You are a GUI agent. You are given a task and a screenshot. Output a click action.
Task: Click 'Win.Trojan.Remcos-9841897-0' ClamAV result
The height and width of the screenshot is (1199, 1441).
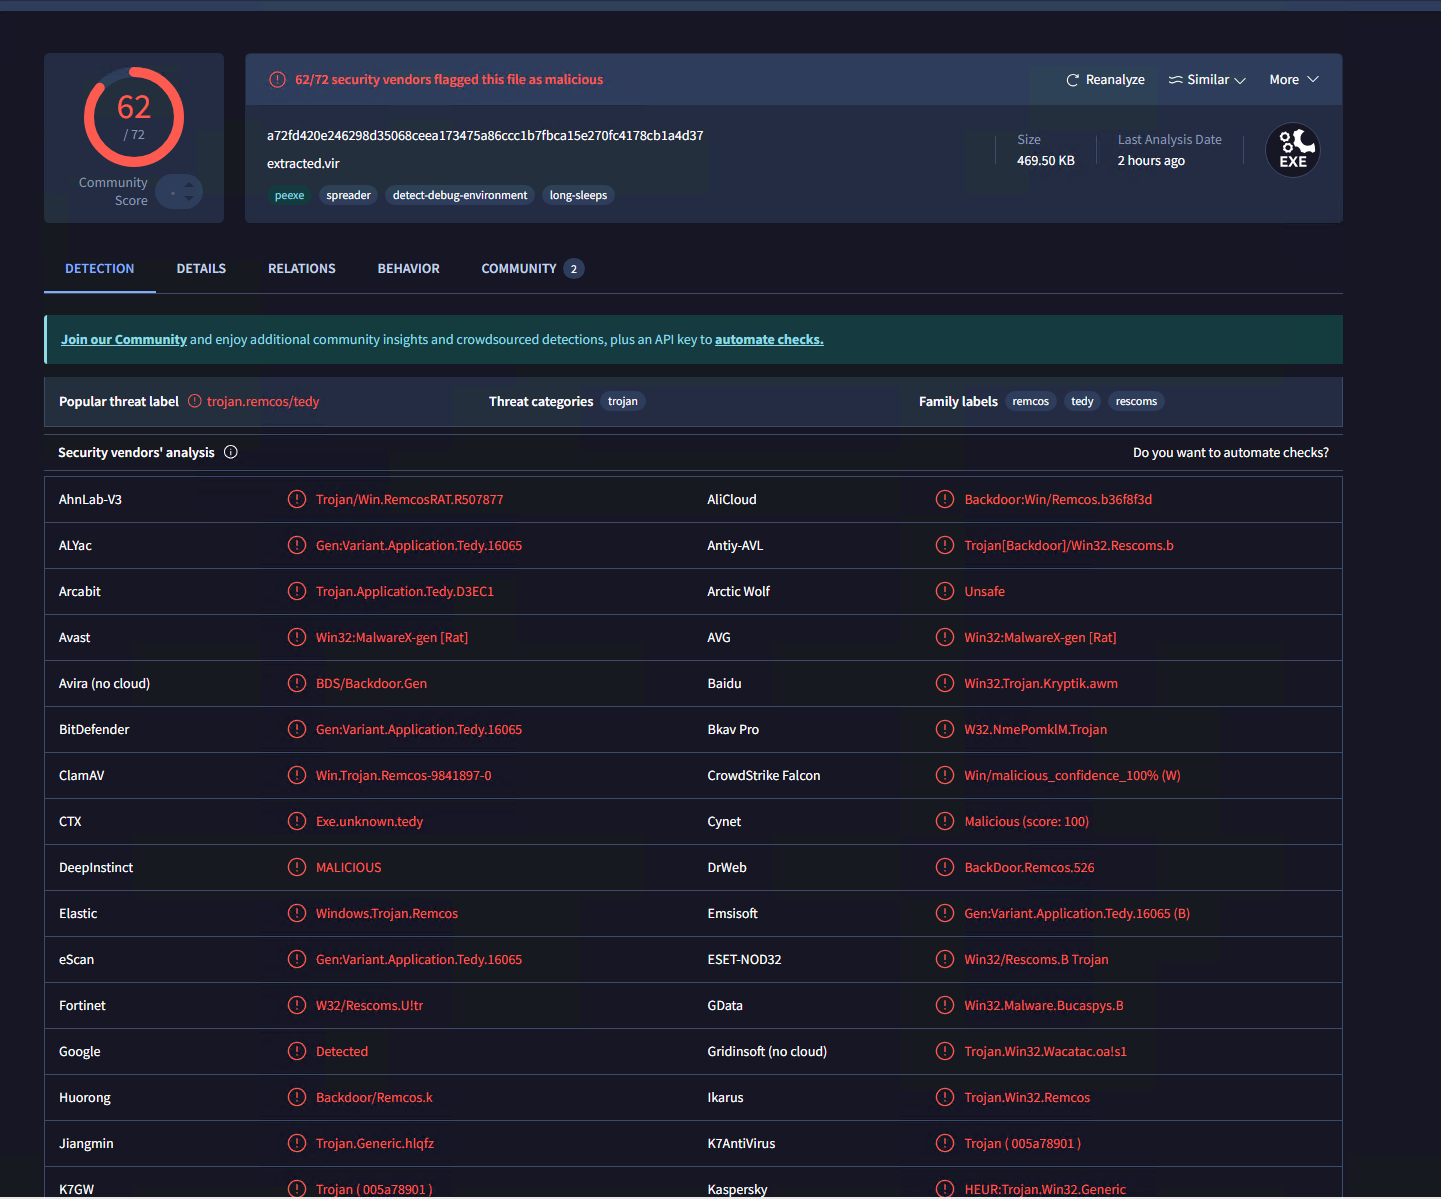(x=404, y=776)
